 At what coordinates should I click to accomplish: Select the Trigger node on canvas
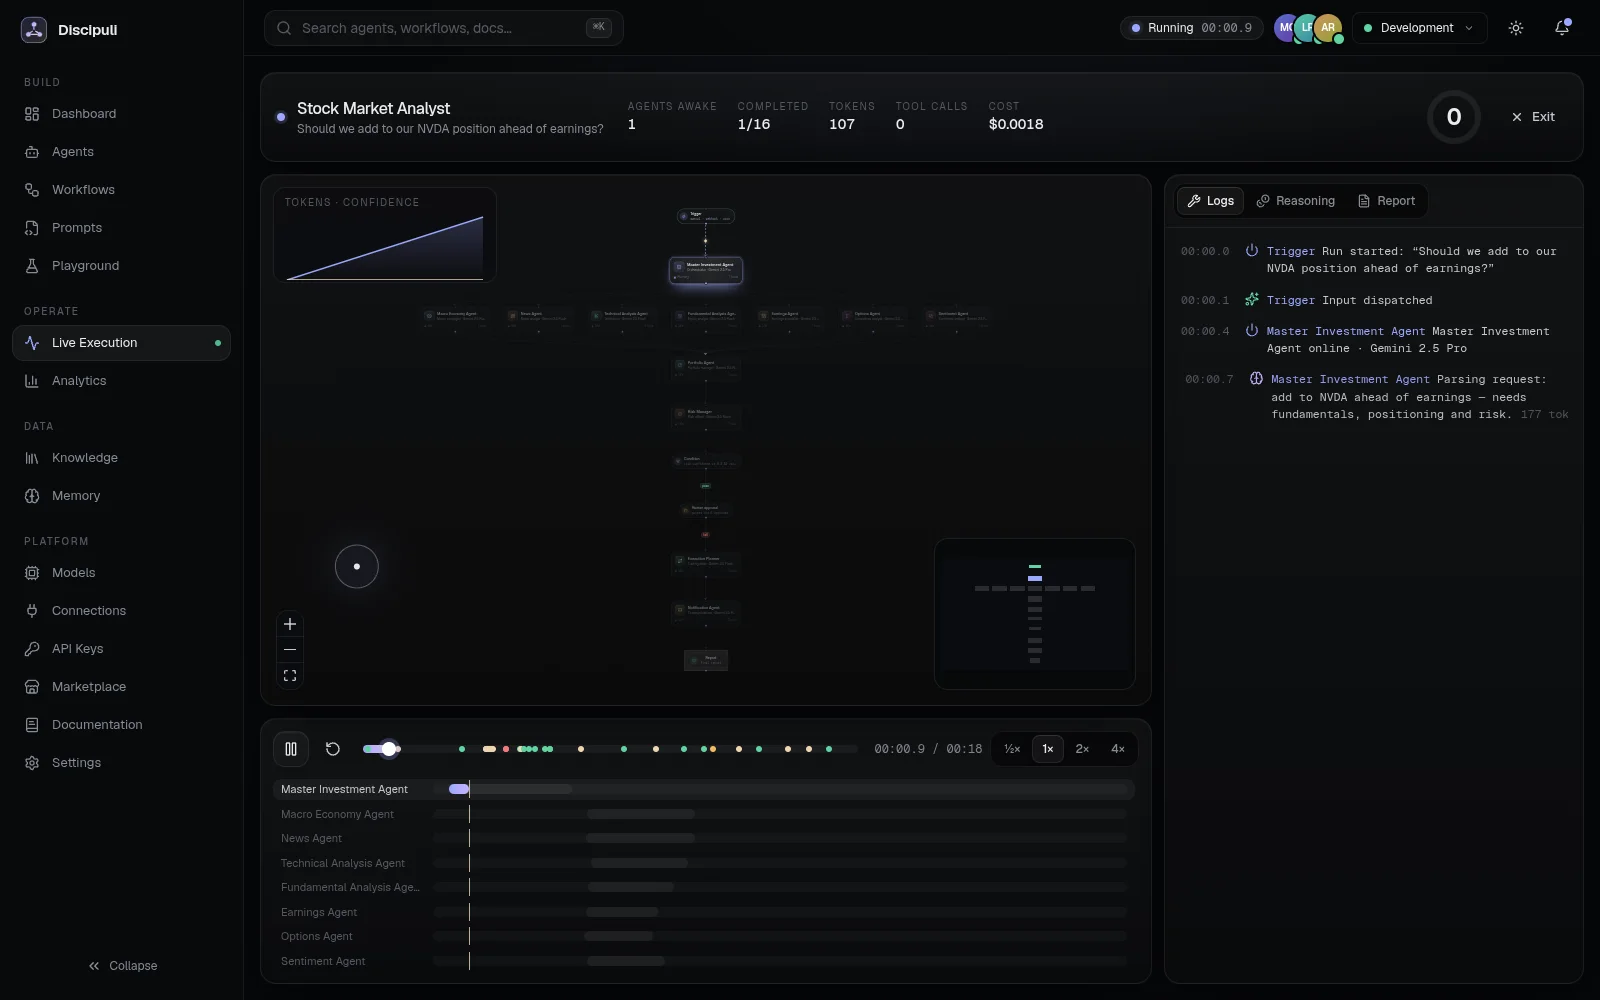tap(706, 216)
